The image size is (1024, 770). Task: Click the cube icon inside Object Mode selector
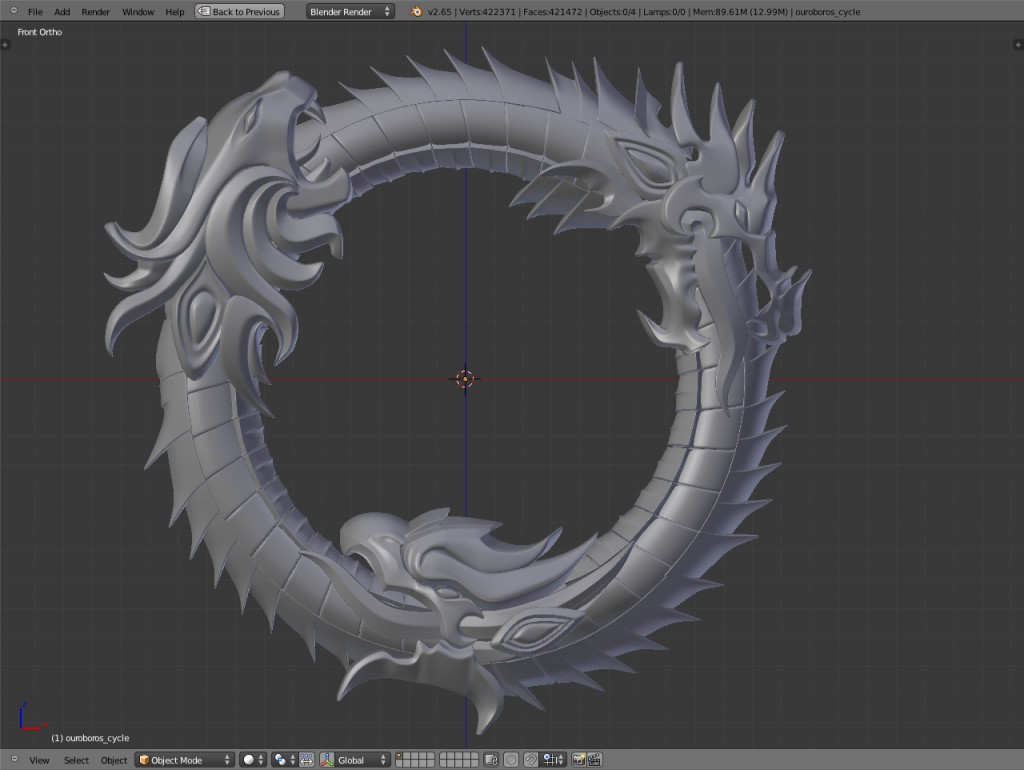pos(144,759)
